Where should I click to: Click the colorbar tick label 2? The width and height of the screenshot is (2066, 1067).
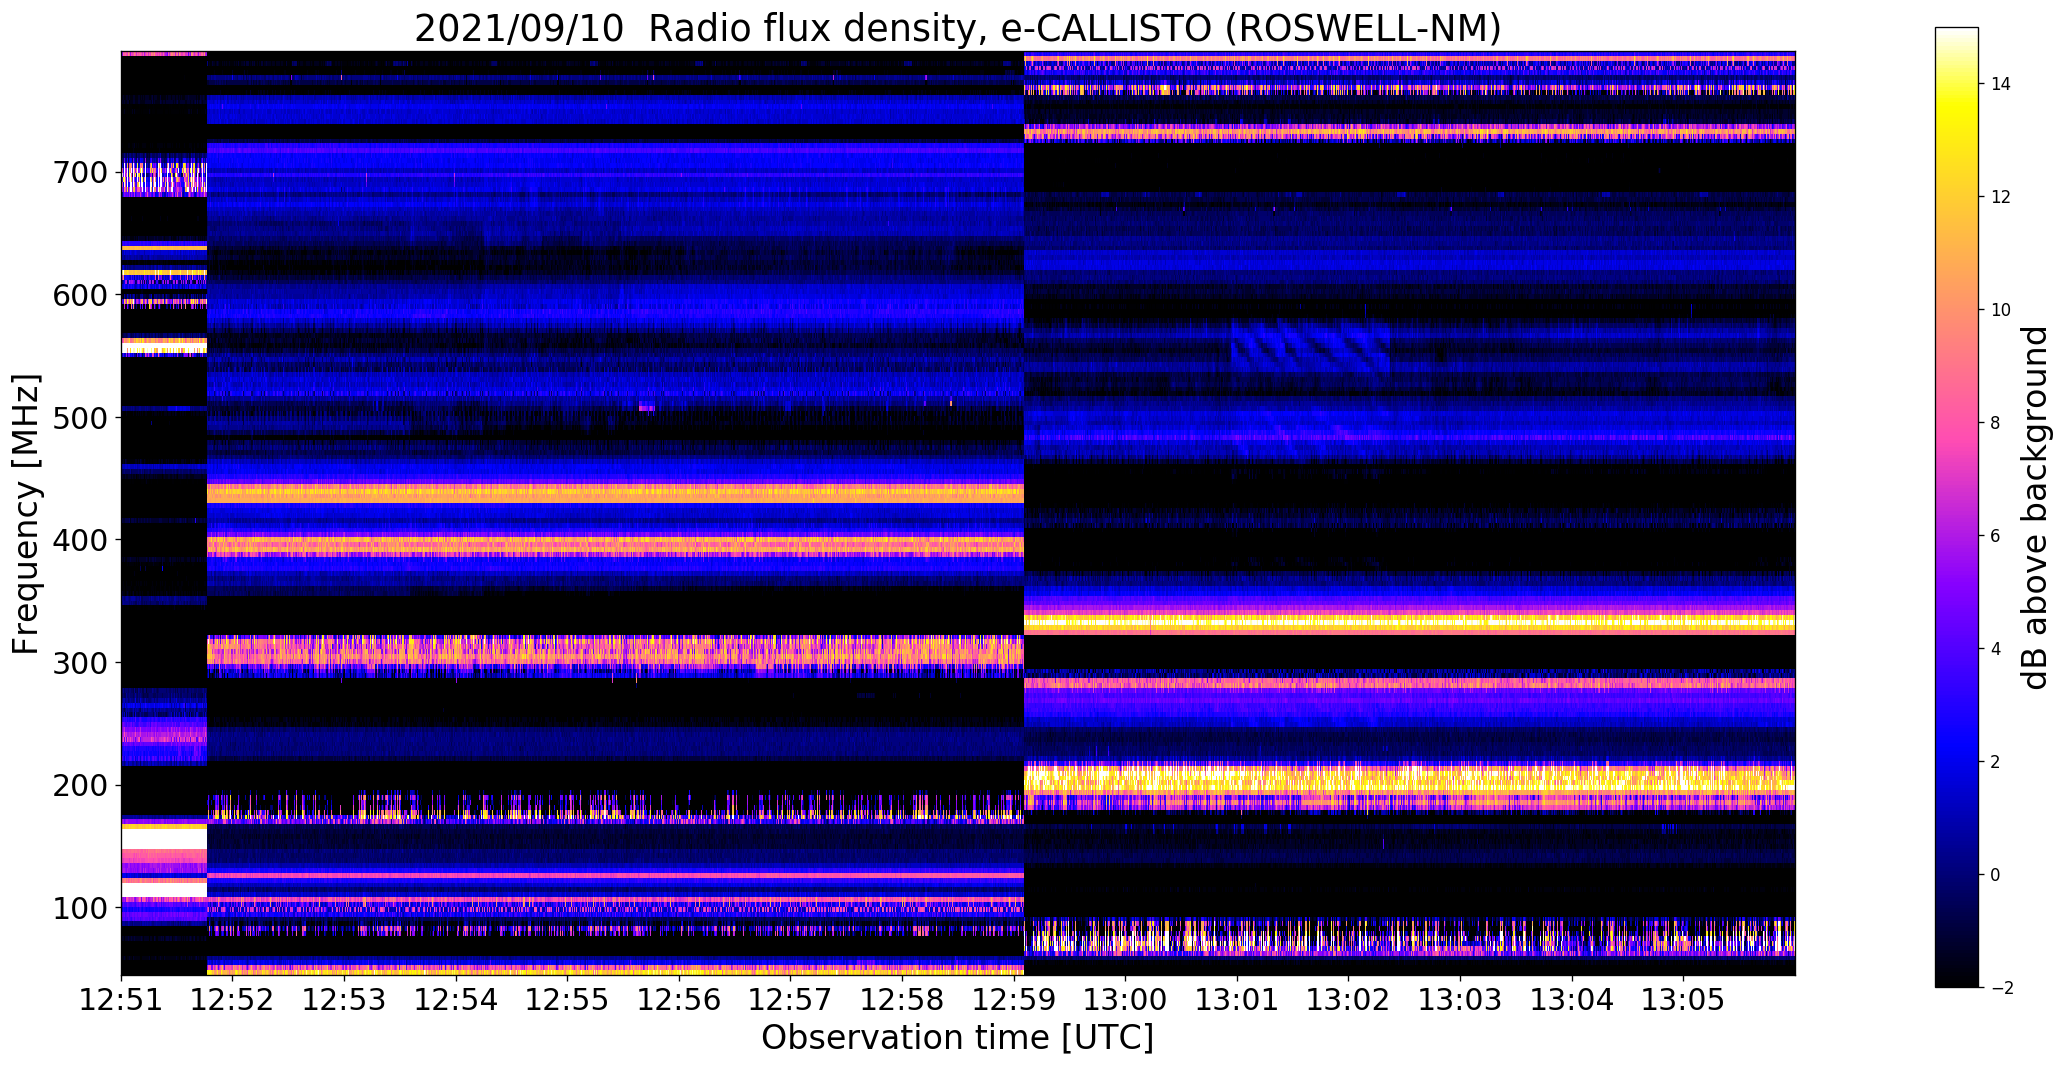click(x=1996, y=762)
